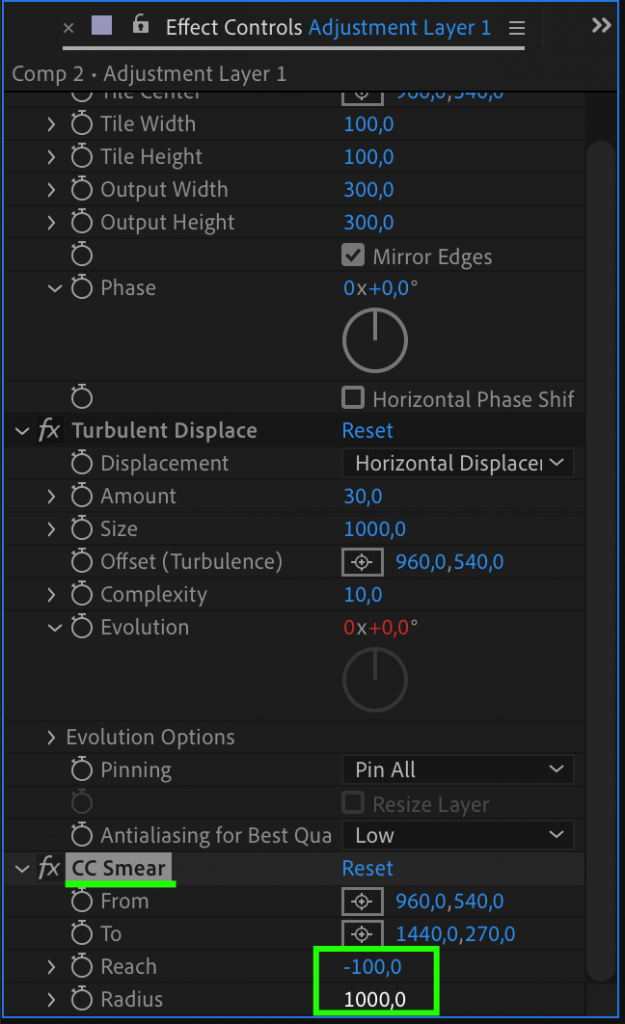Toggle the stopwatch for the Amount property
625x1024 pixels.
(x=81, y=495)
